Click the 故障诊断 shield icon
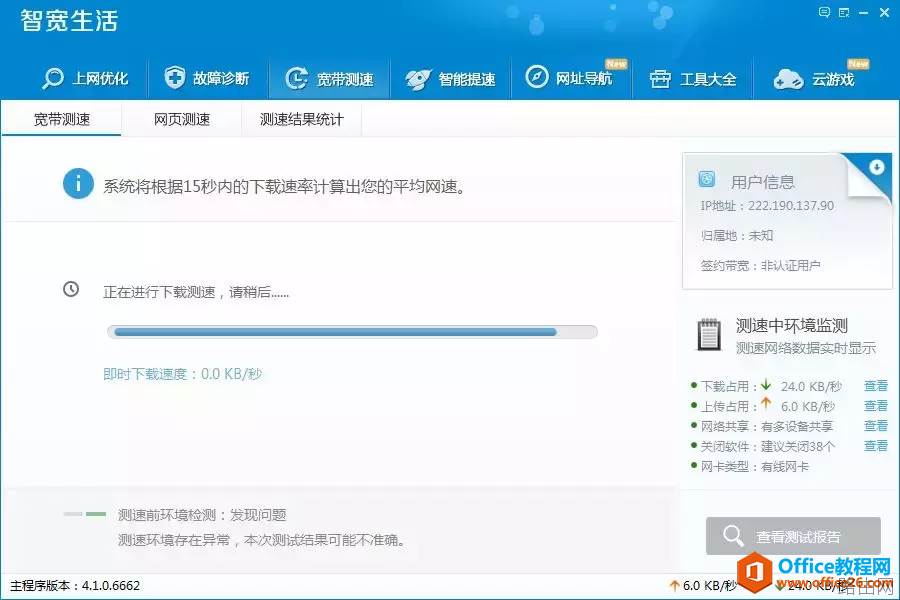This screenshot has width=900, height=600. click(174, 77)
